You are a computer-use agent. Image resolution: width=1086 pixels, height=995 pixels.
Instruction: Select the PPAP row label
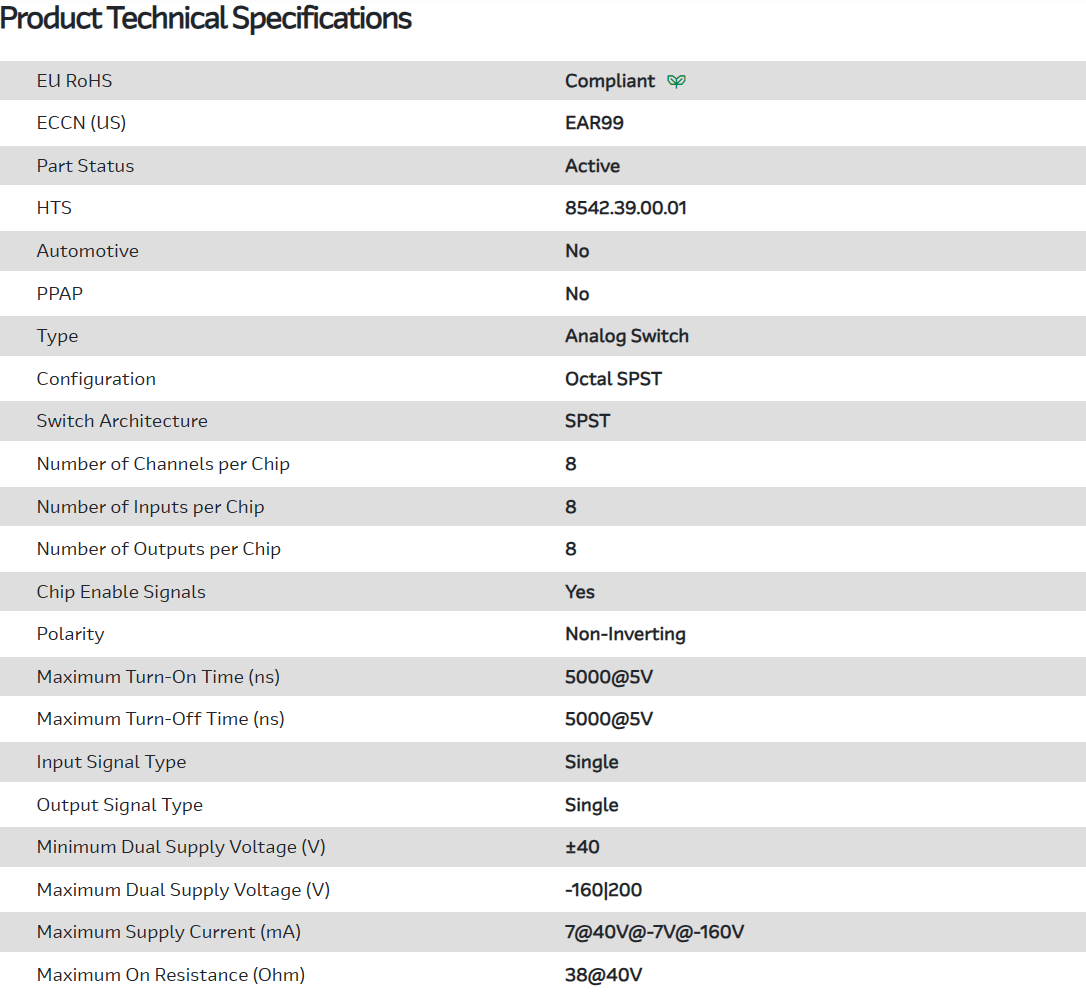click(x=59, y=294)
